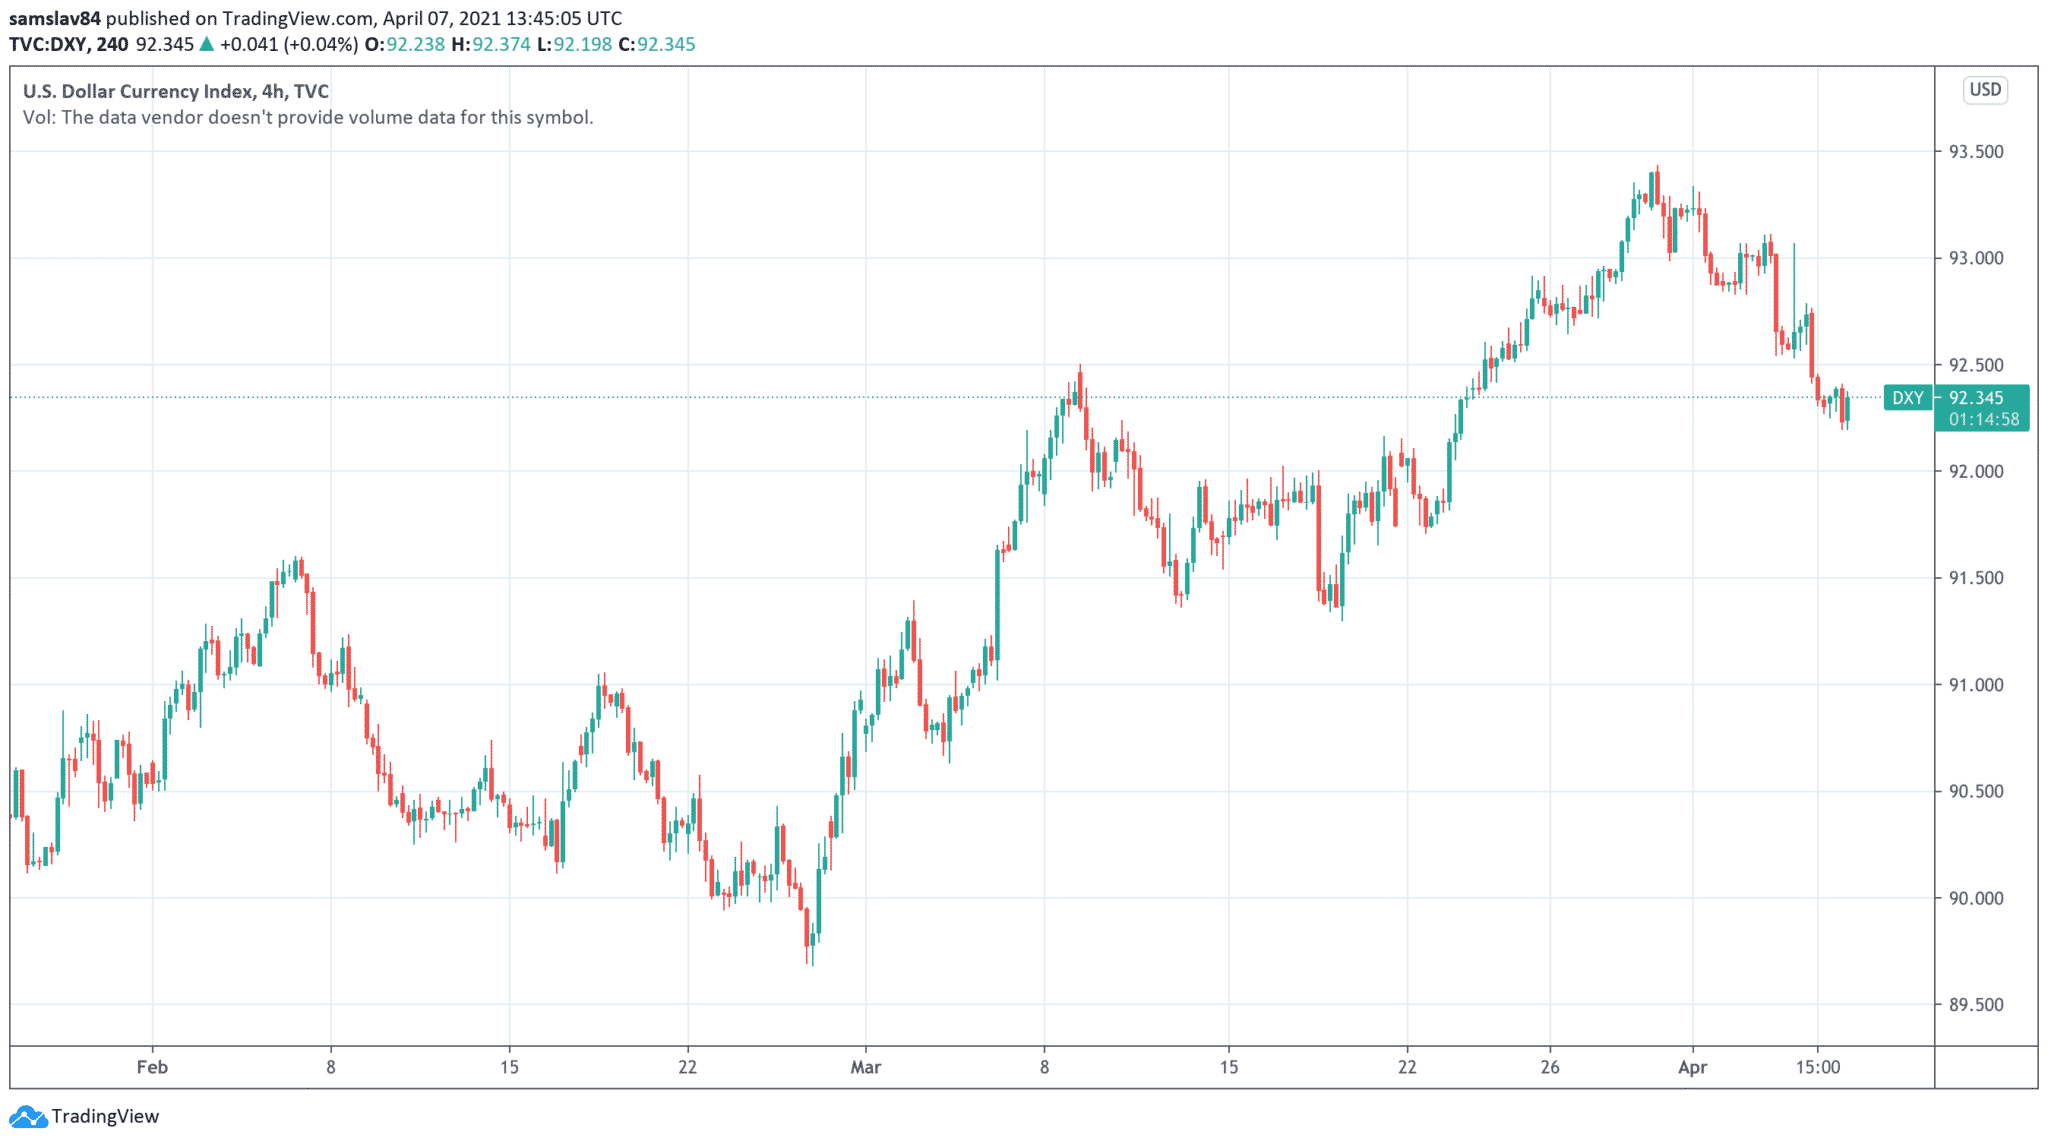Click the 93.500 price scale label

pyautogui.click(x=1975, y=152)
